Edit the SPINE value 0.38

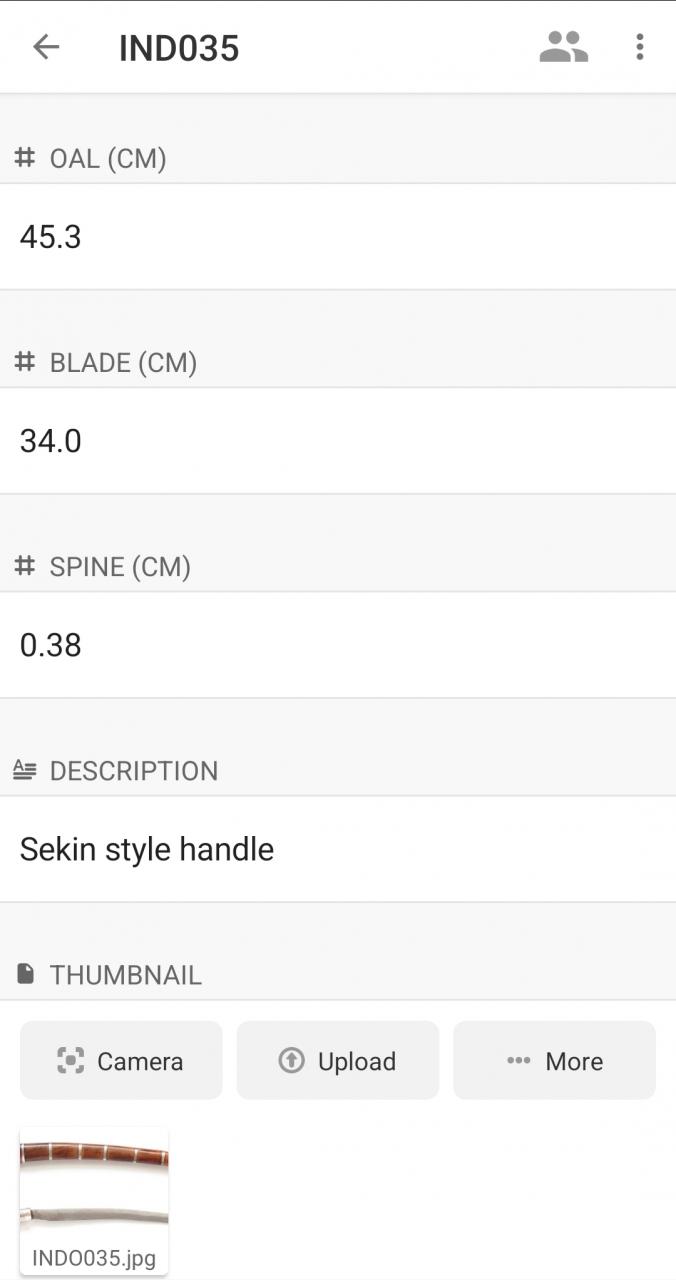[x=338, y=645]
